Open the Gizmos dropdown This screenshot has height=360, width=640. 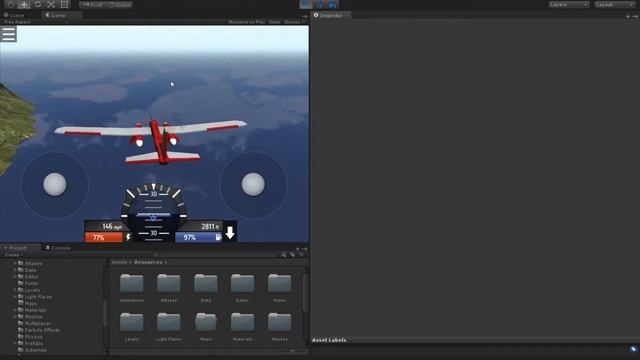tap(294, 22)
